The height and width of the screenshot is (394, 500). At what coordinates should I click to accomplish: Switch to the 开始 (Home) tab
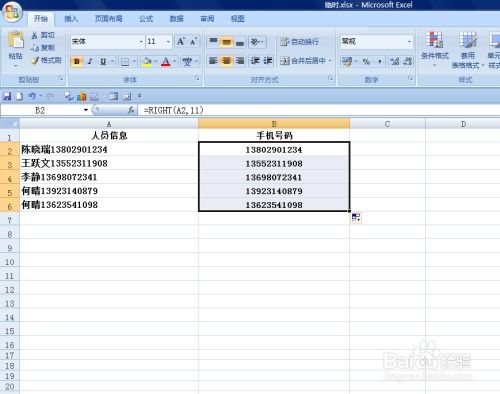41,19
